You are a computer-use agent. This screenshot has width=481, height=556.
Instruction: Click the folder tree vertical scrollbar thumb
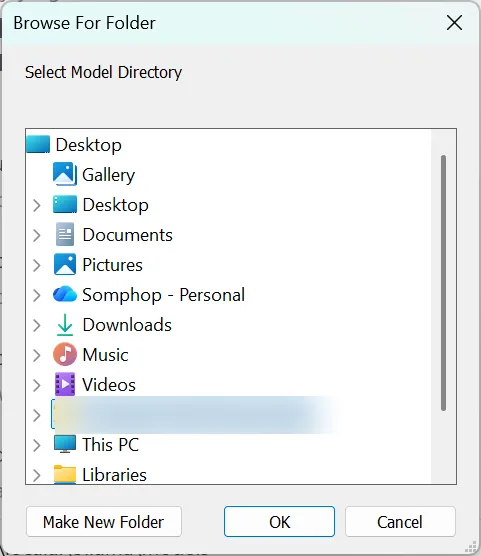(443, 283)
